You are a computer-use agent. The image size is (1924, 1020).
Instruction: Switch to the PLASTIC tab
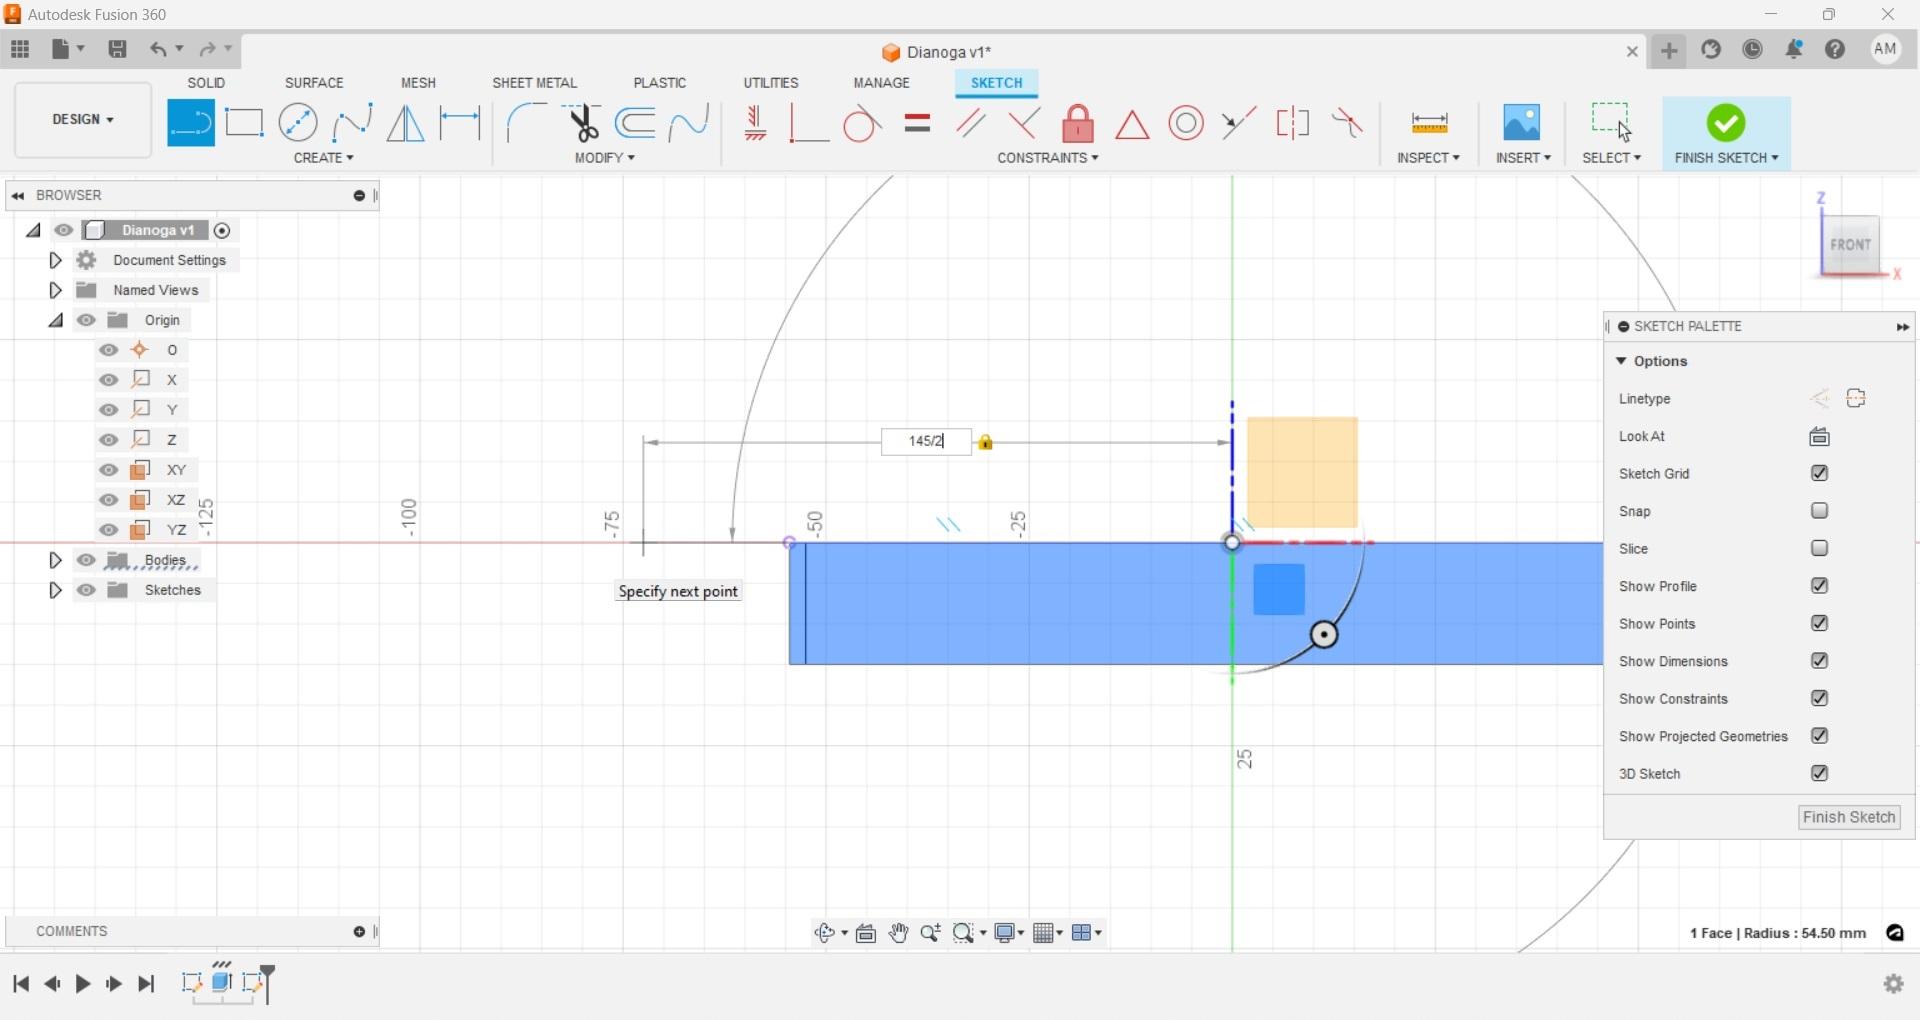pyautogui.click(x=660, y=83)
